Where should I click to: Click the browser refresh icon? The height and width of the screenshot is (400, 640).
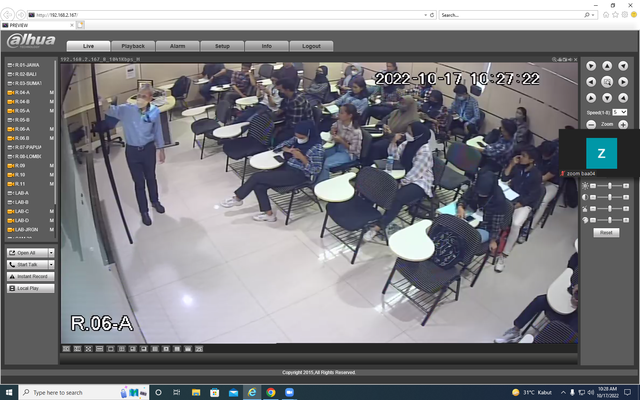(432, 15)
